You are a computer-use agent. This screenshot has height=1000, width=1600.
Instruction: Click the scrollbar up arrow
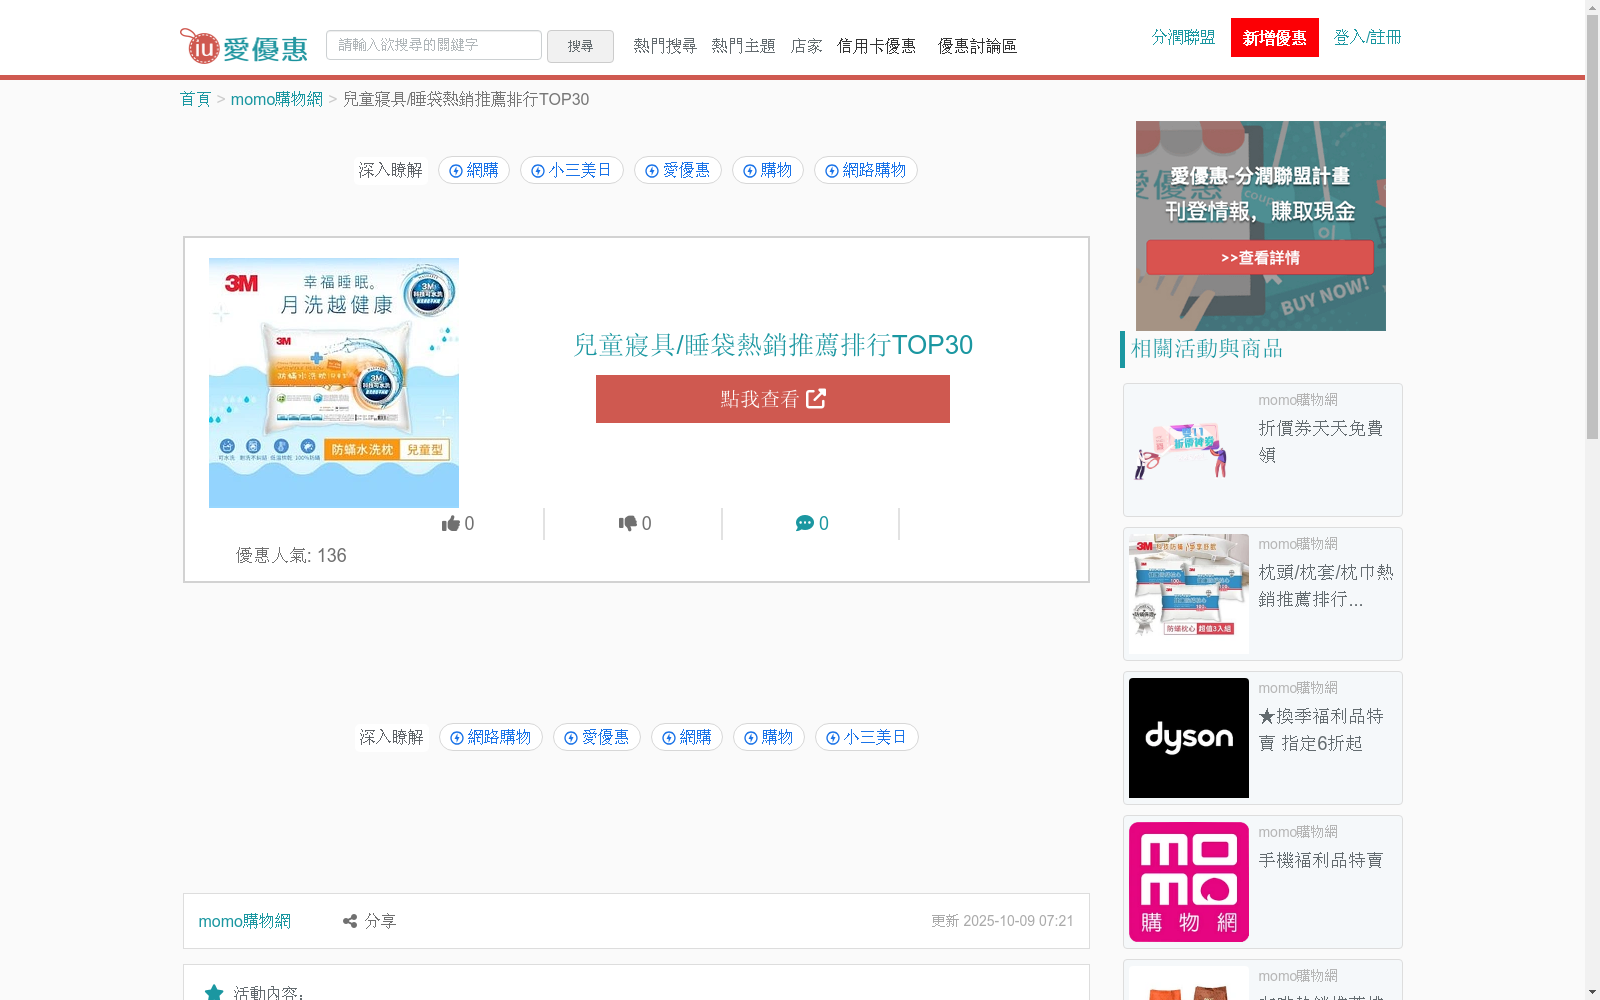[1592, 7]
